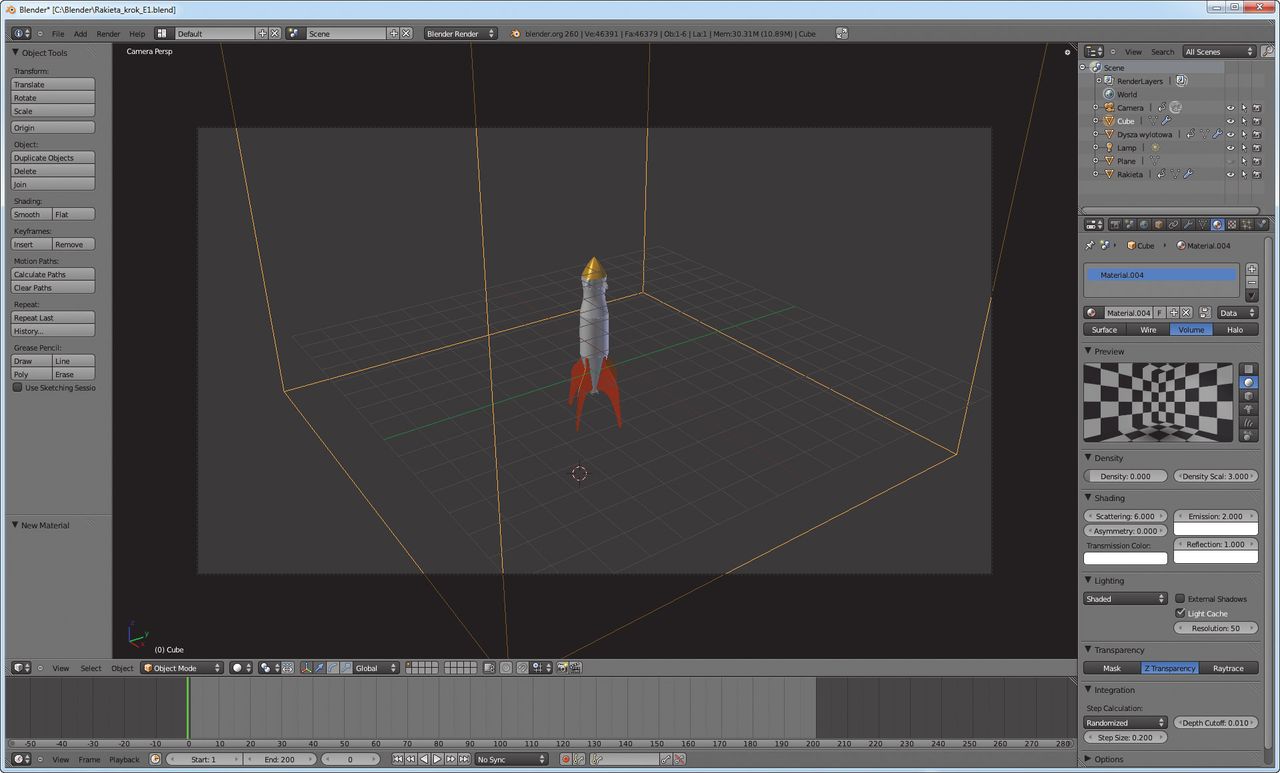This screenshot has height=773, width=1280.
Task: Open the World properties tab icon
Action: point(1144,225)
